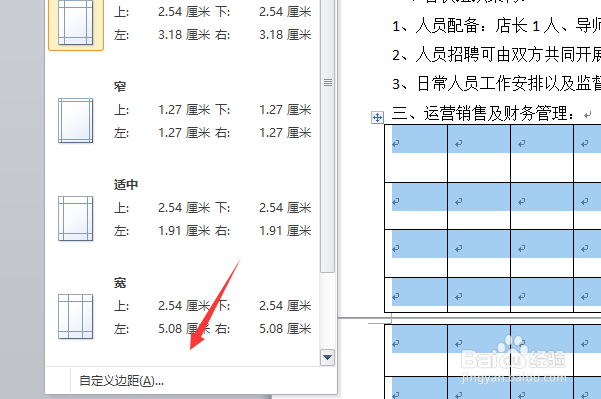Viewport: 601px width, 399px height.
Task: Click Normal preset's 右: 3.18 厘米 value
Action: click(285, 35)
